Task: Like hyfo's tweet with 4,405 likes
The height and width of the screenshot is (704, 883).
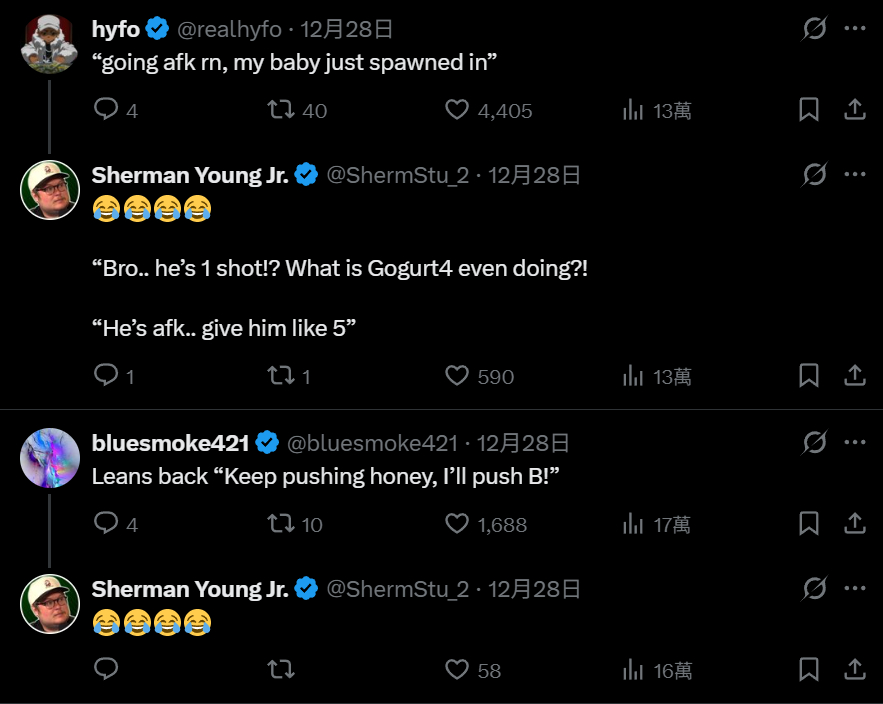Action: click(457, 110)
